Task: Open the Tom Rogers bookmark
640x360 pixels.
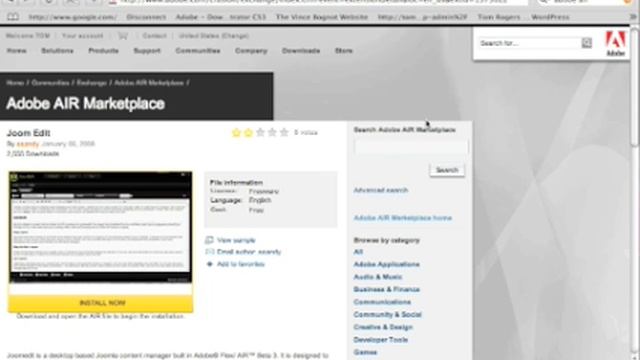Action: [499, 17]
